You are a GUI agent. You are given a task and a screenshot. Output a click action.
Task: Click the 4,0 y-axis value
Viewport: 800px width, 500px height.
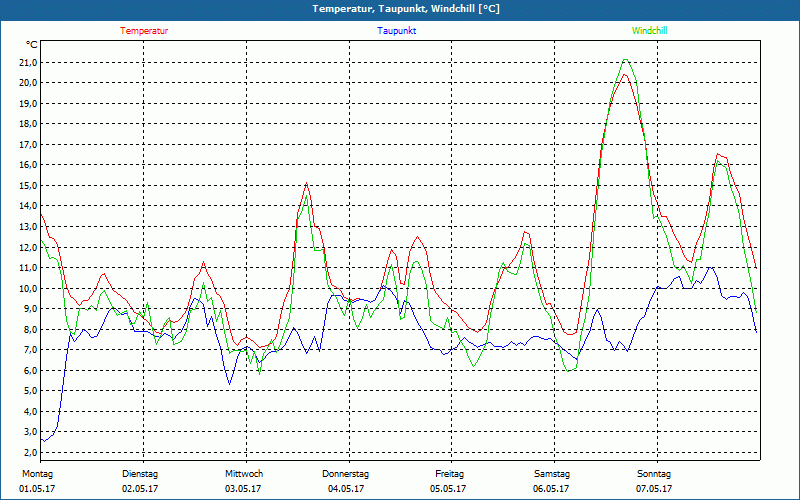pos(30,412)
